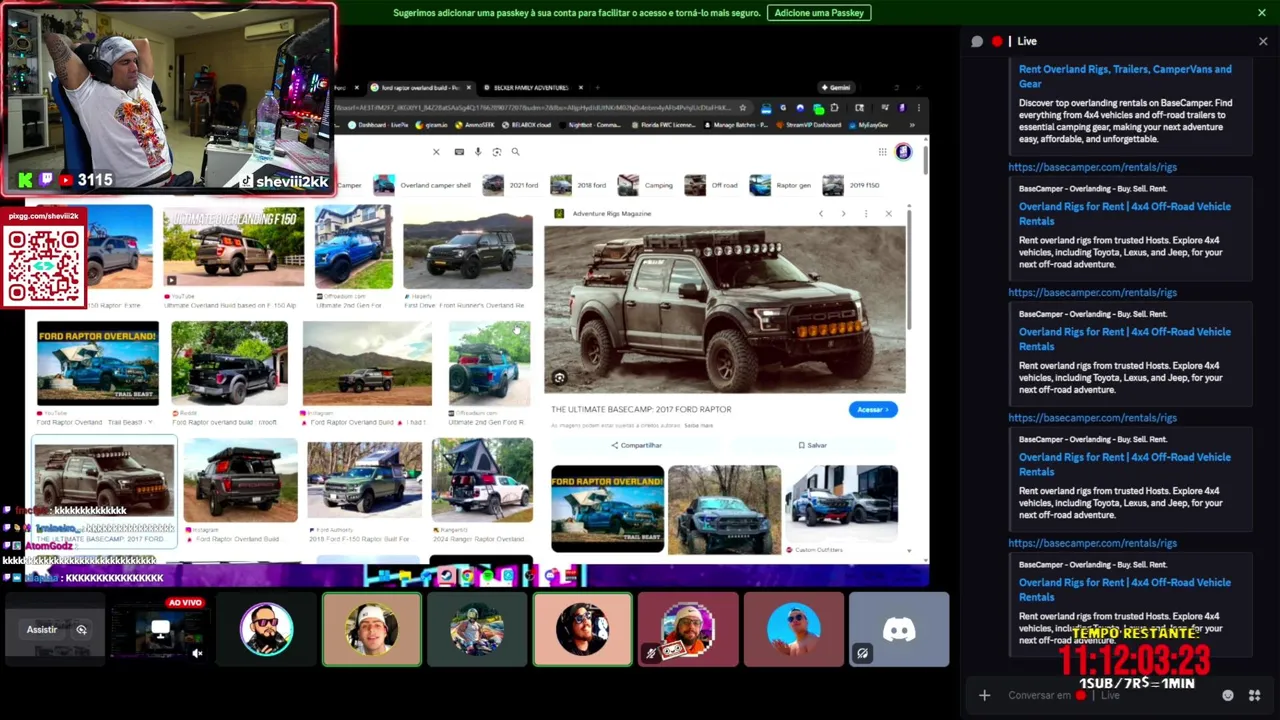Select 'Camping' filter chip
This screenshot has height=720, width=1280.
645,185
